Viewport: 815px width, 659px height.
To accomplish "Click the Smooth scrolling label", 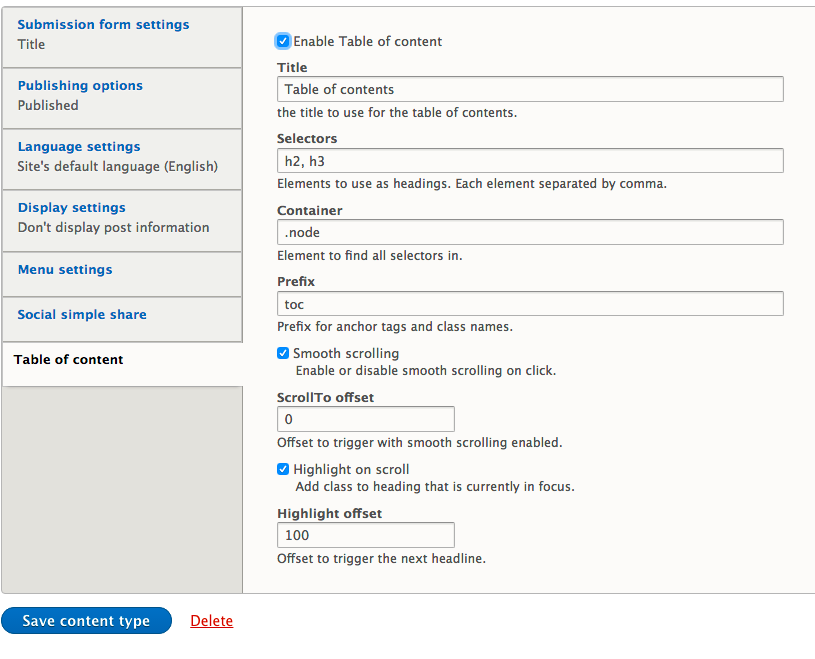I will pos(346,354).
